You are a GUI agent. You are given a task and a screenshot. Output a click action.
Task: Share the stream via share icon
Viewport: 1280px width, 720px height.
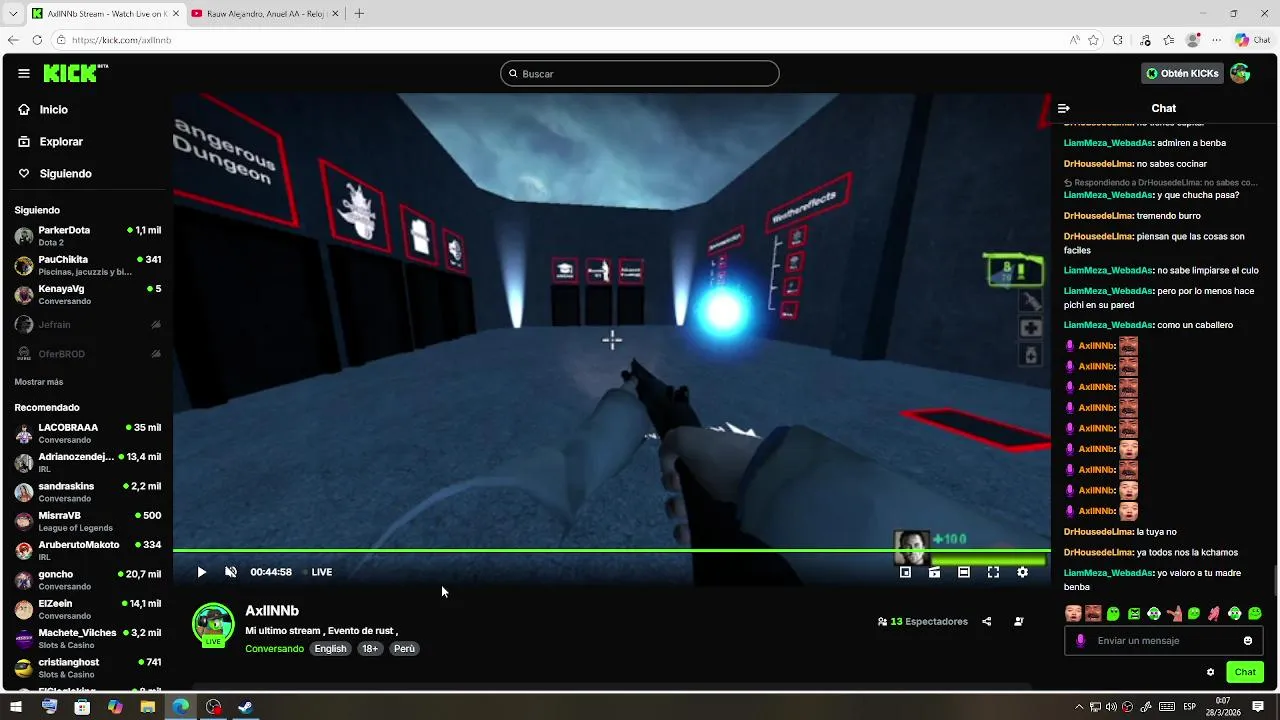pyautogui.click(x=987, y=621)
